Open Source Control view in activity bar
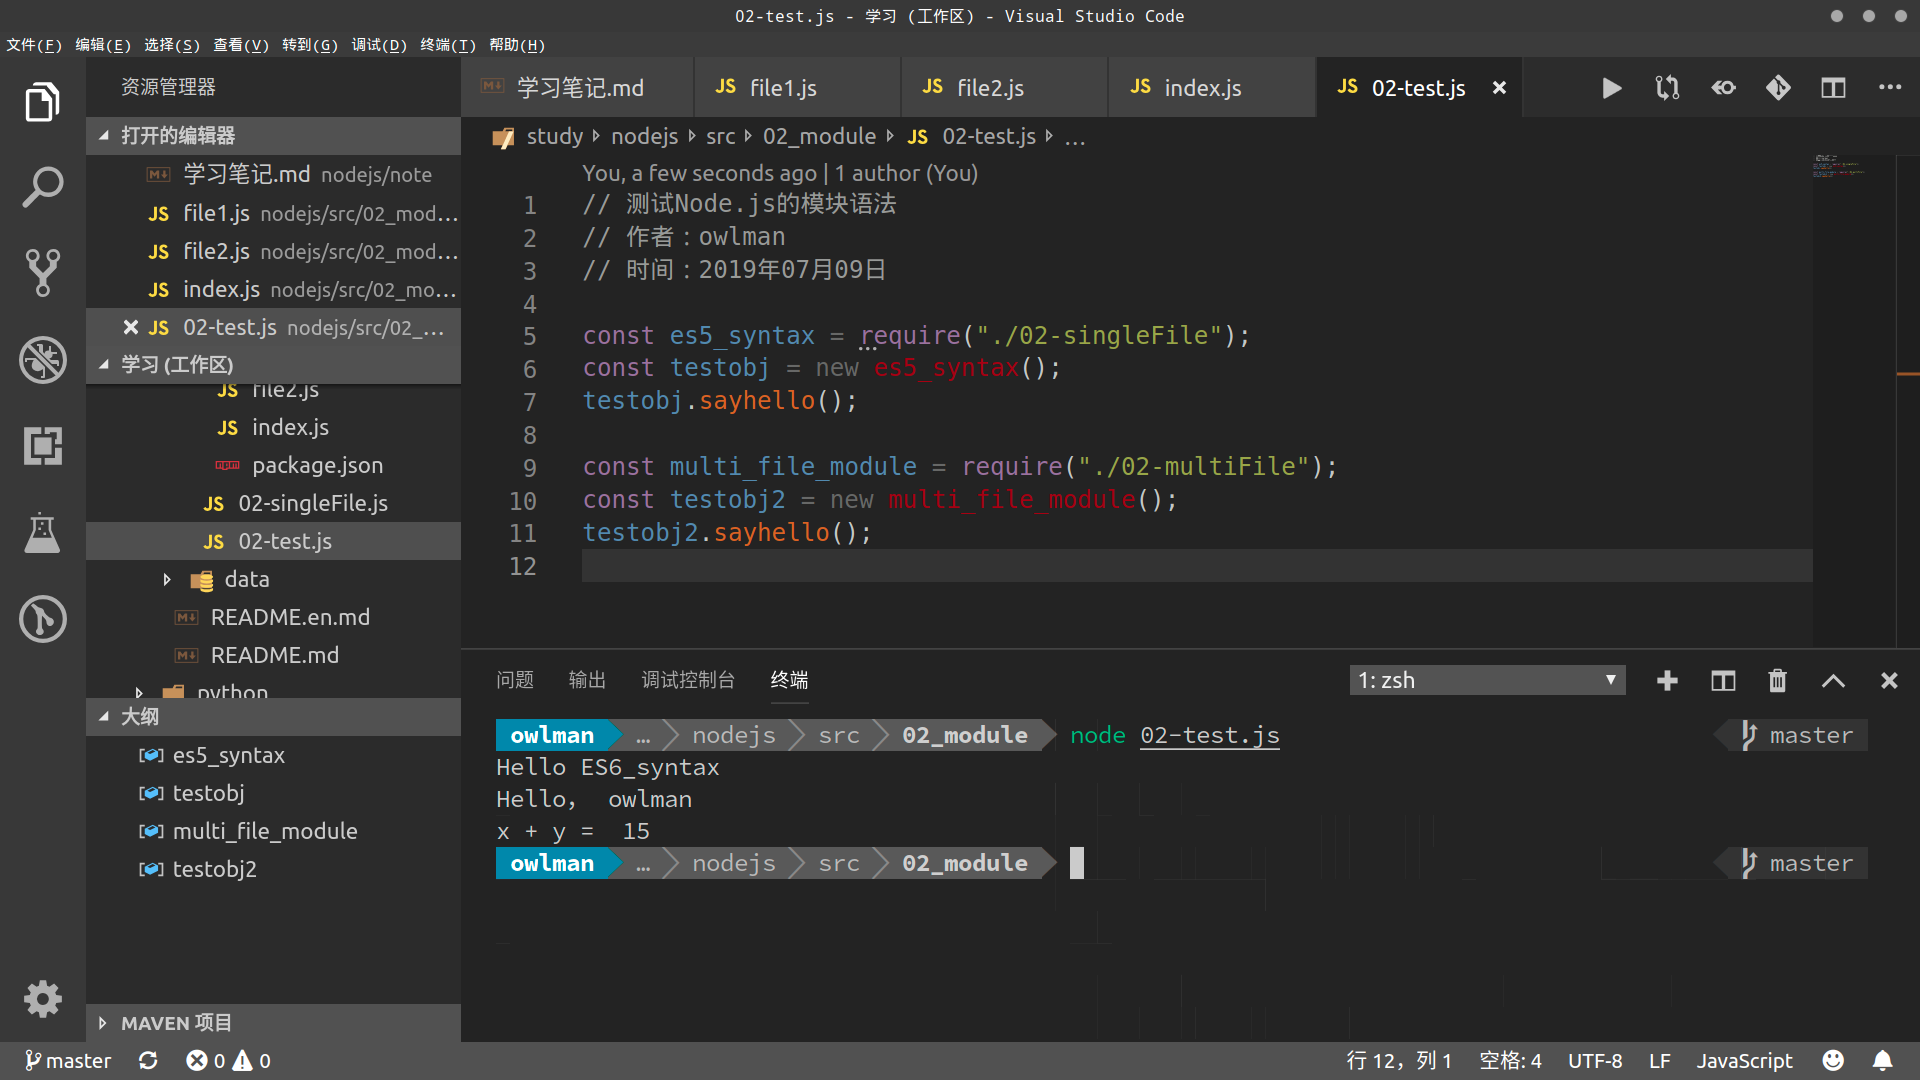This screenshot has width=1920, height=1080. click(x=42, y=273)
